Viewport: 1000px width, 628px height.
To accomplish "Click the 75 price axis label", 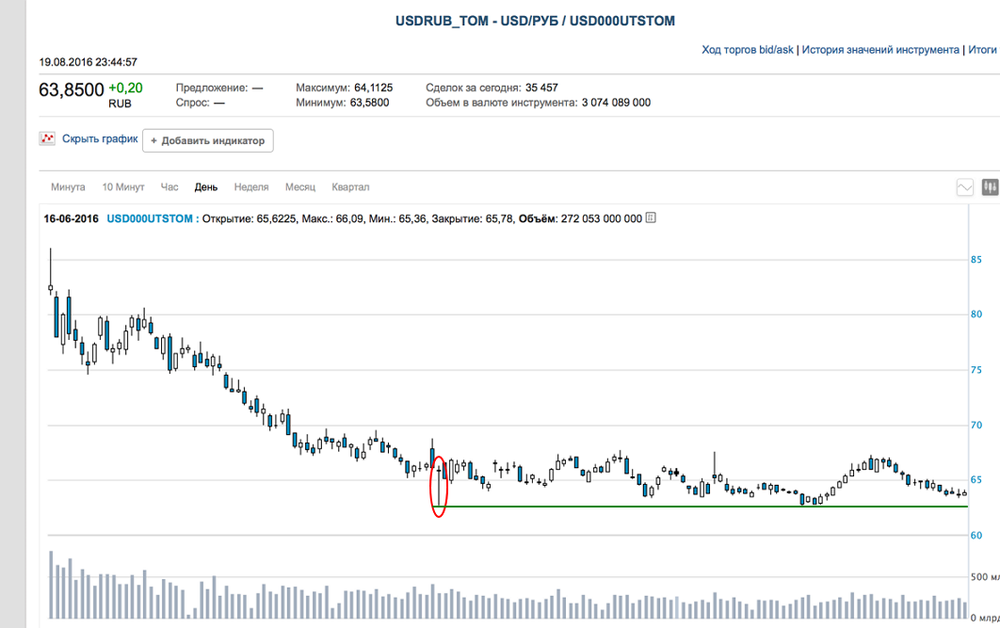I will pos(976,370).
